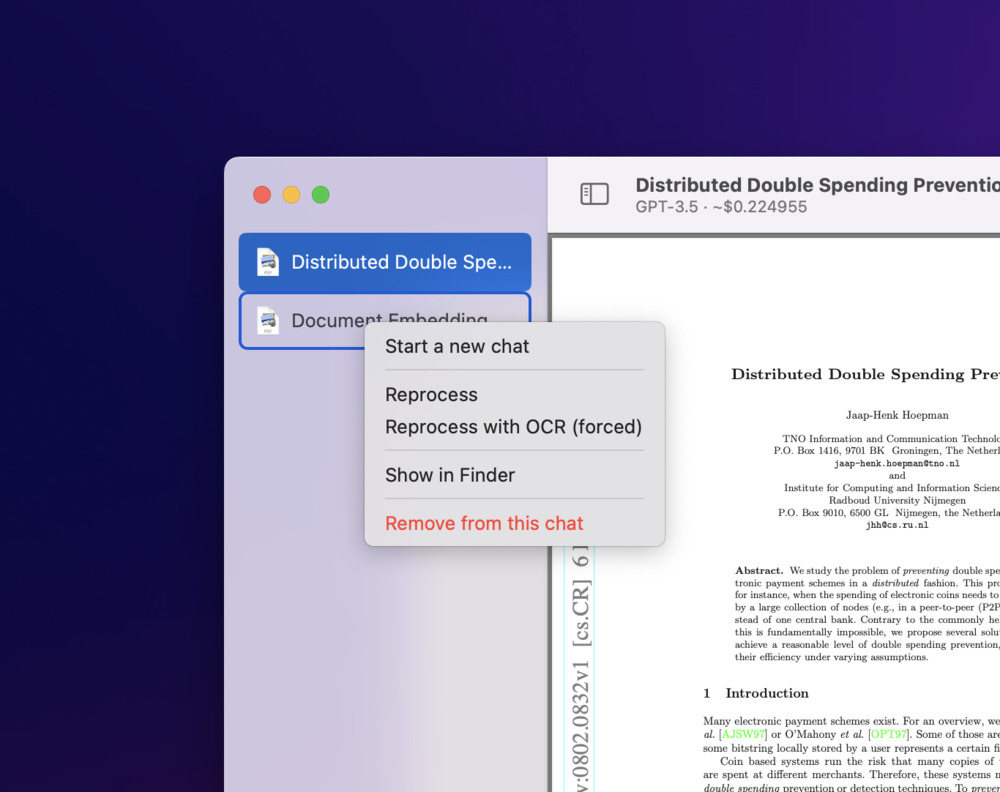Toggle the sidebar using the panel icon
Screen dimensions: 1000x792
(x=594, y=194)
